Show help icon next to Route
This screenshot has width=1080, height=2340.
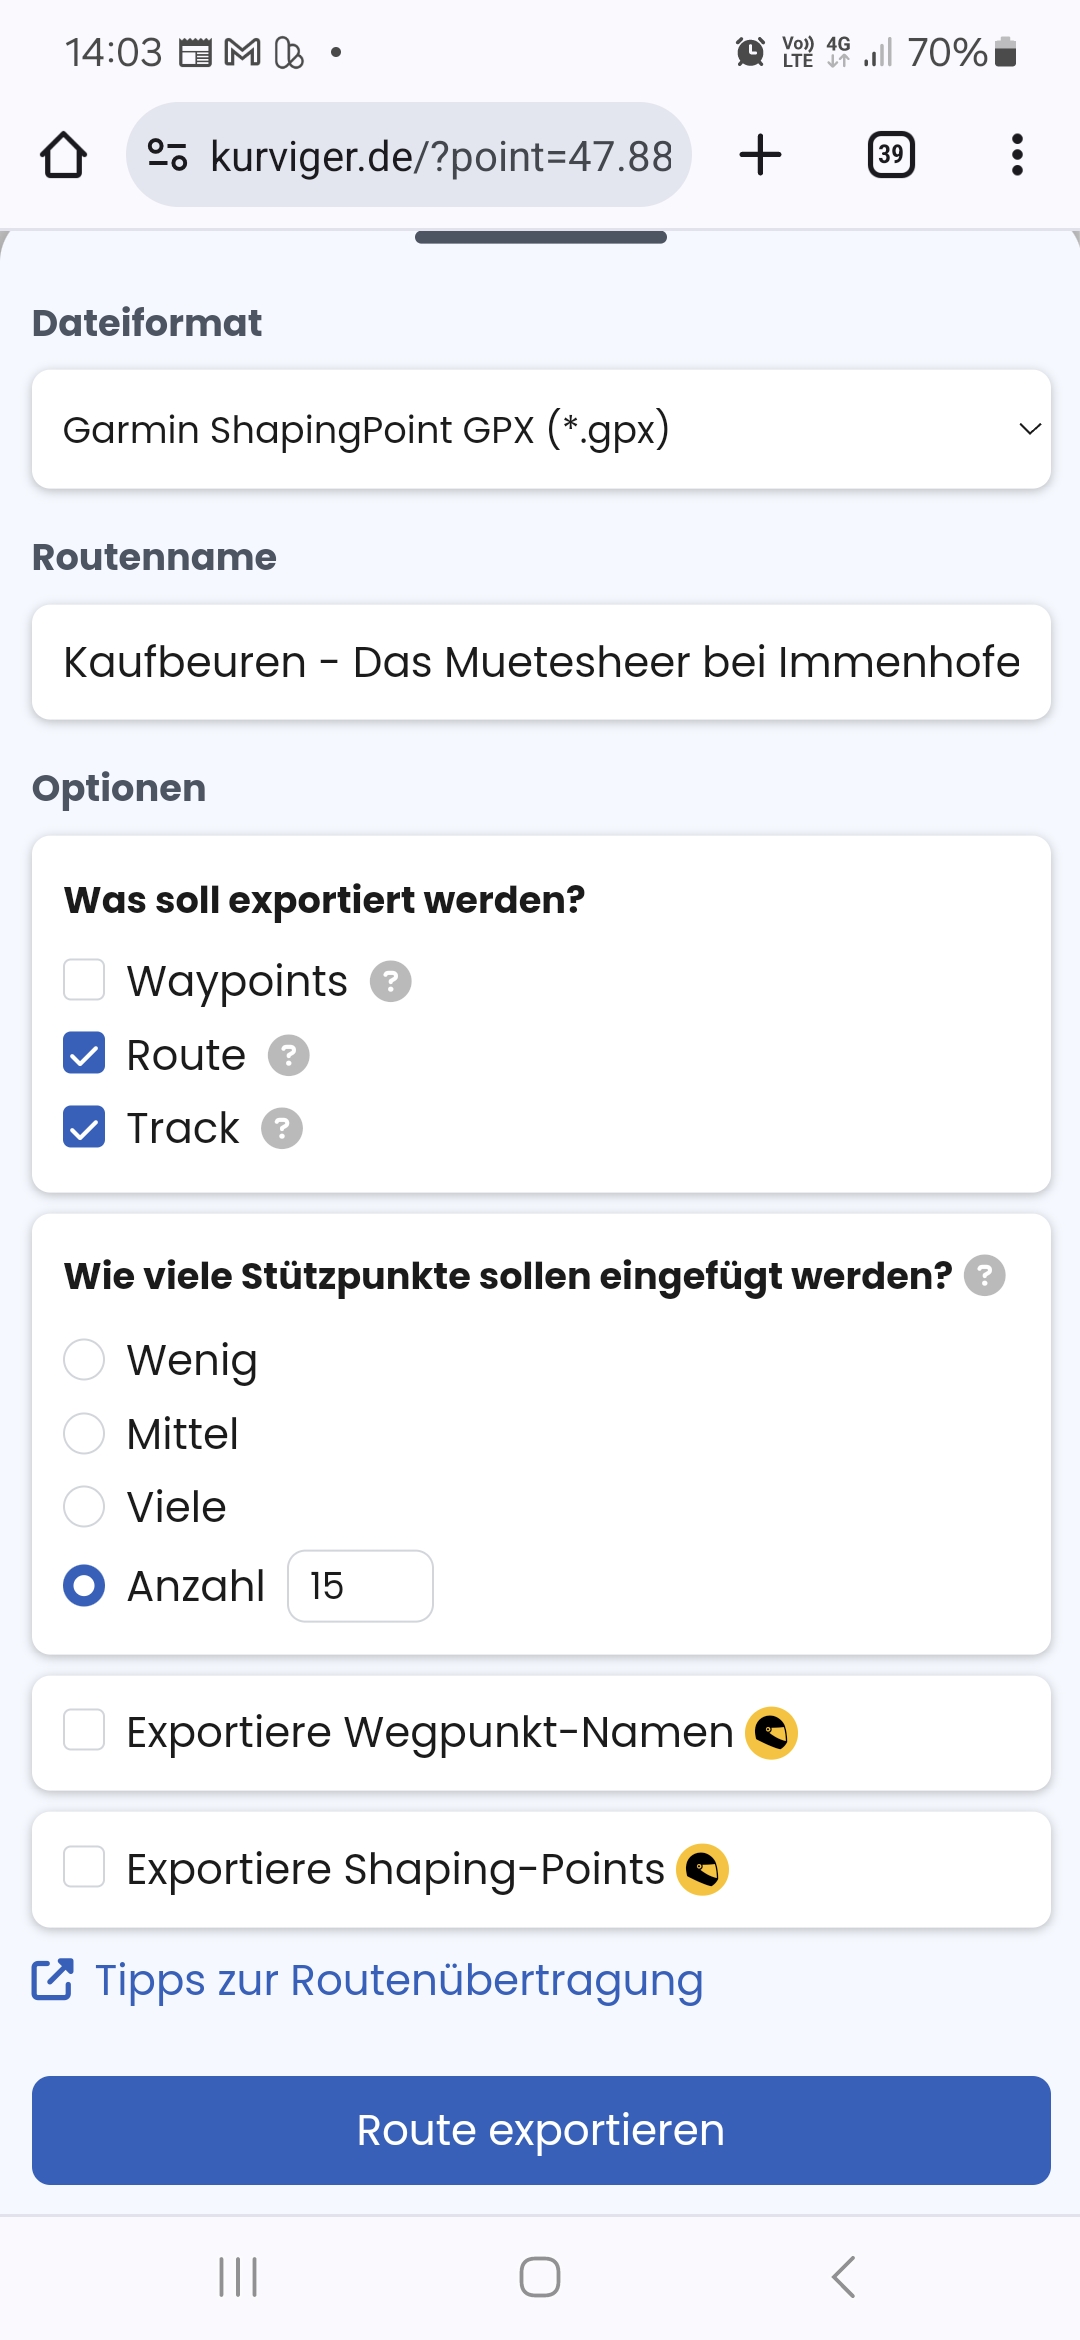tap(289, 1055)
